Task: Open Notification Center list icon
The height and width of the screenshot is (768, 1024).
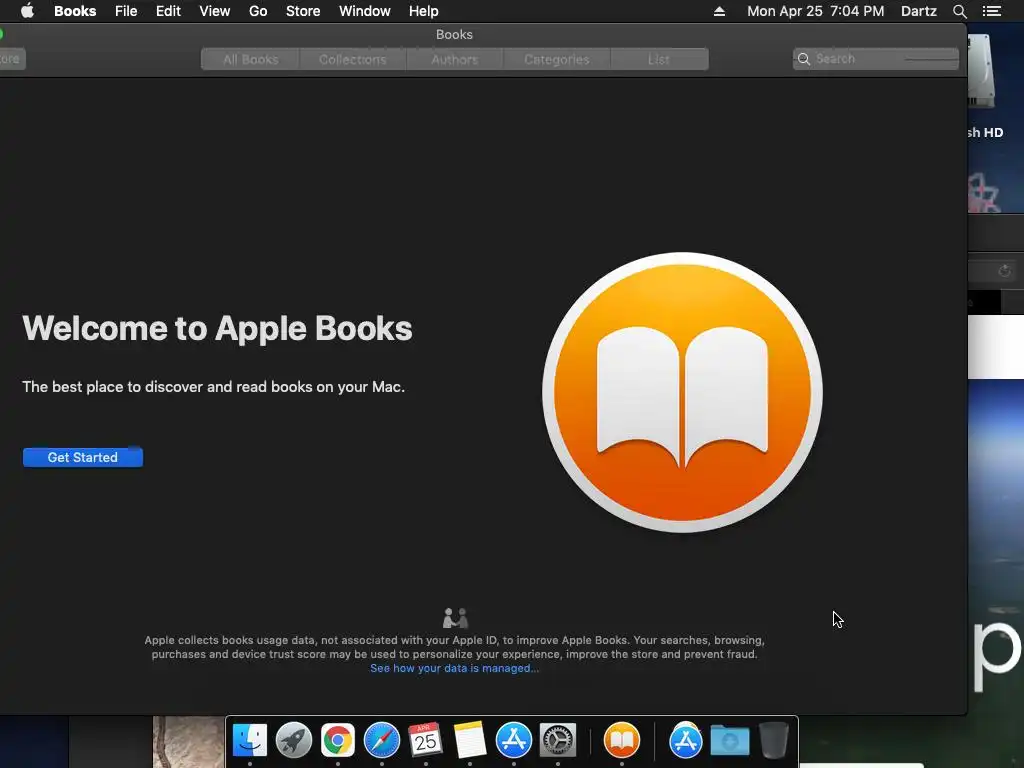Action: pos(992,11)
